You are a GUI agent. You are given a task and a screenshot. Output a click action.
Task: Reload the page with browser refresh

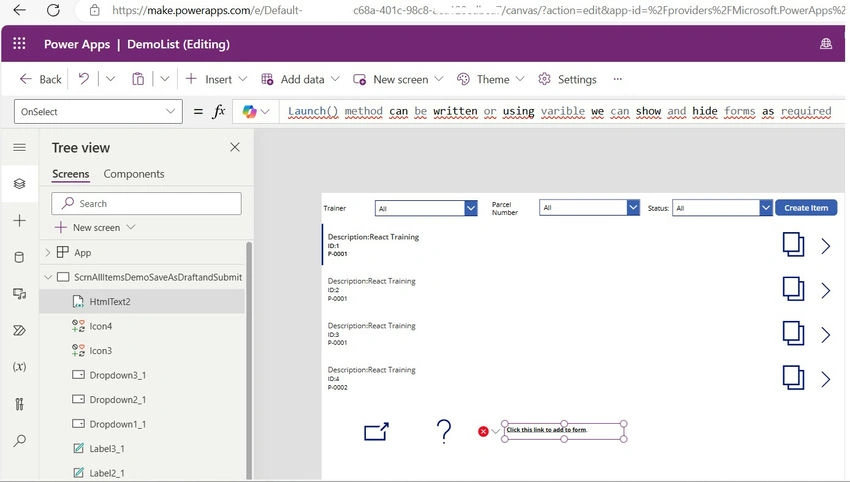pyautogui.click(x=53, y=10)
